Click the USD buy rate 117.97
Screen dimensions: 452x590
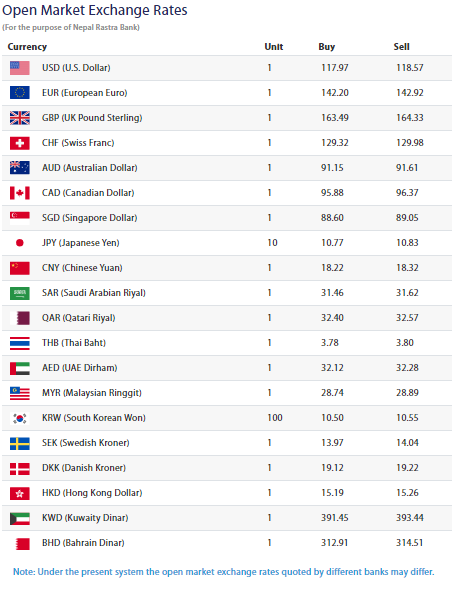335,68
